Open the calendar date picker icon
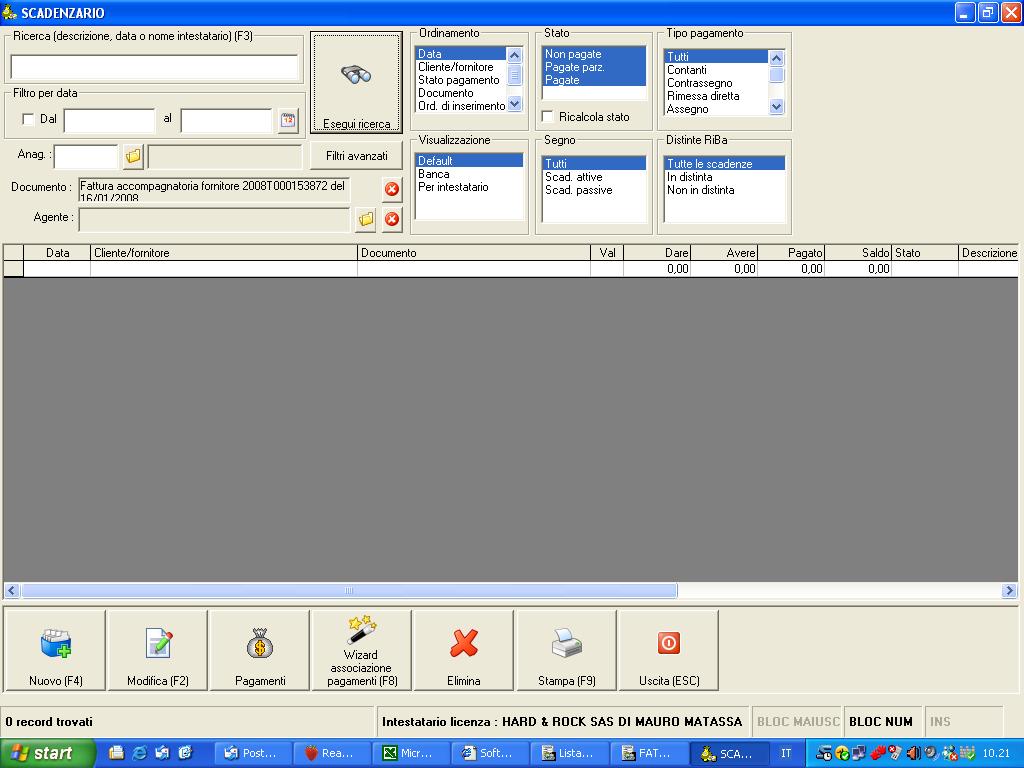 click(x=288, y=121)
